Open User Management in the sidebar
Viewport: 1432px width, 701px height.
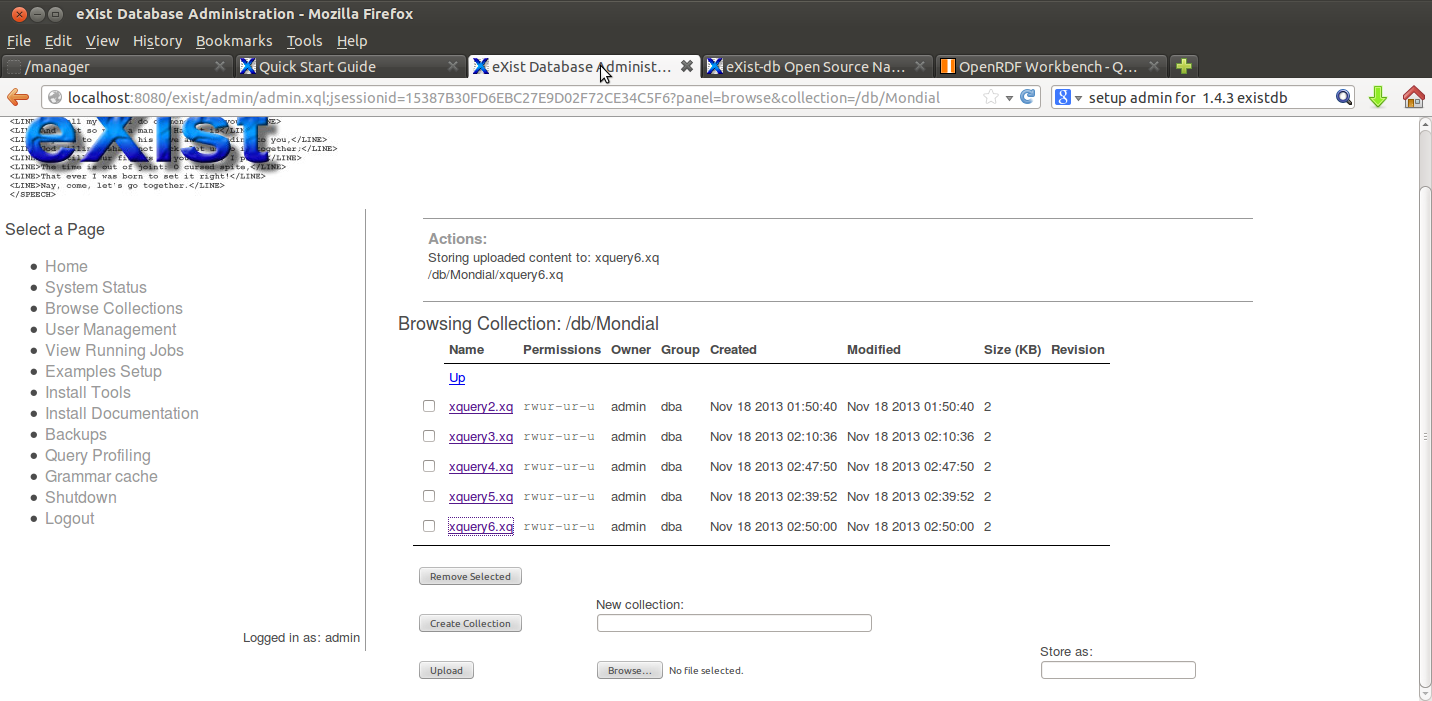(x=110, y=329)
